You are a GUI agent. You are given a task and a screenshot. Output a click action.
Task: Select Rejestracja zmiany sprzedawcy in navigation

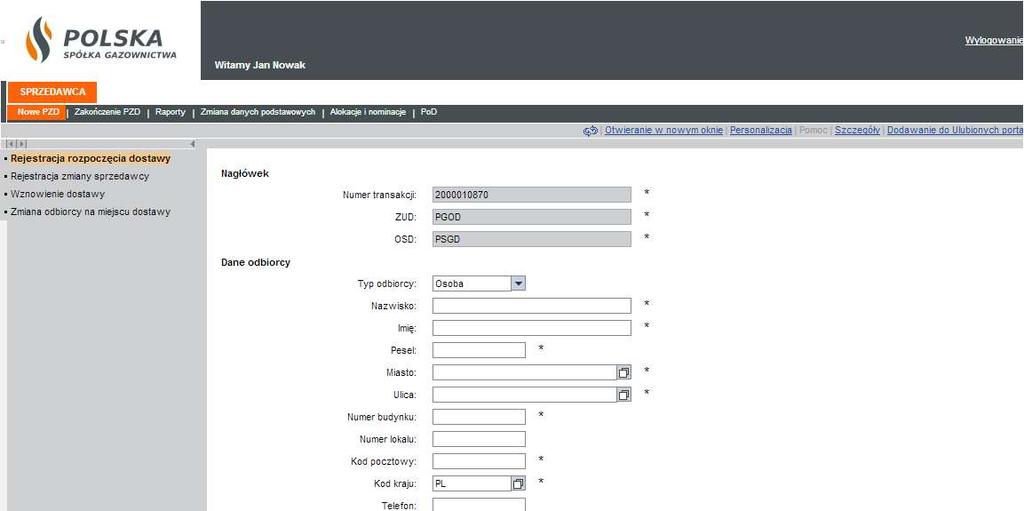(x=80, y=176)
